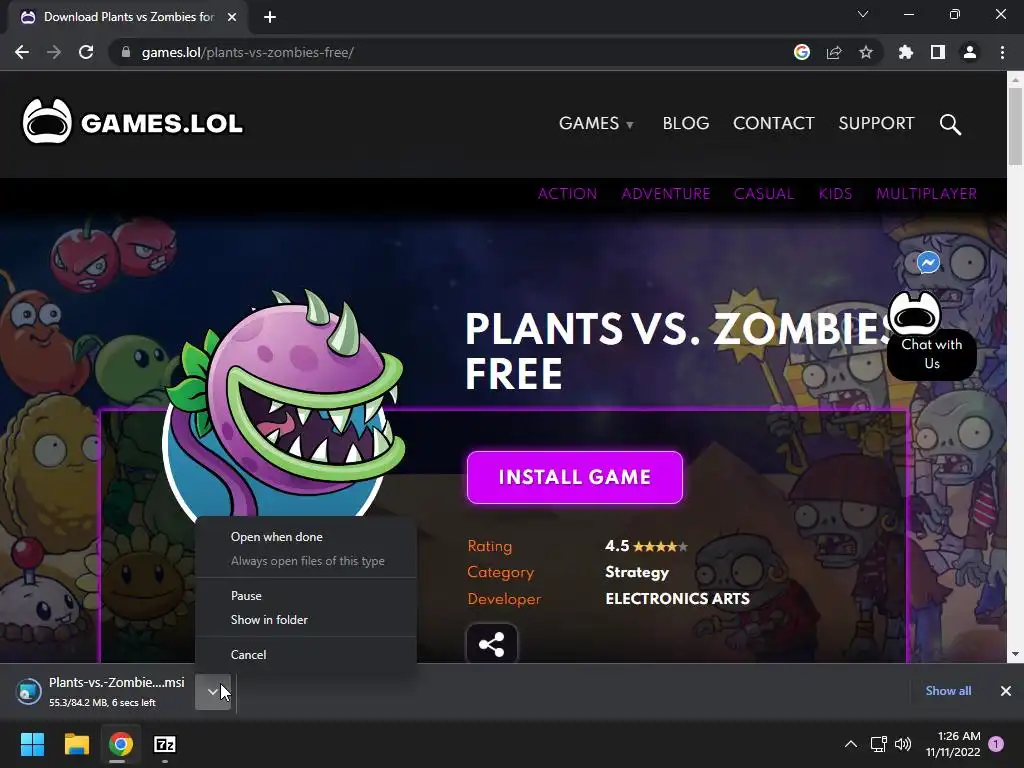
Task: Open the taskbar clock and date
Action: pyautogui.click(x=953, y=744)
